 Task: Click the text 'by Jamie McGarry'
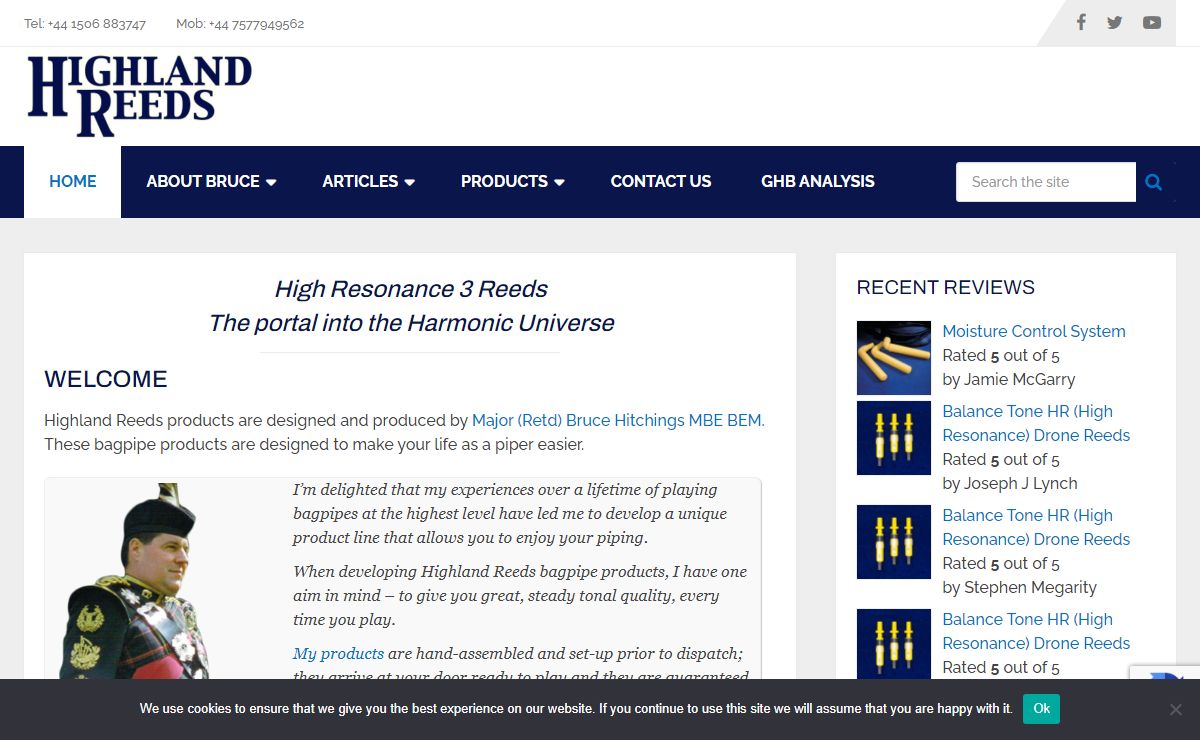click(1009, 379)
